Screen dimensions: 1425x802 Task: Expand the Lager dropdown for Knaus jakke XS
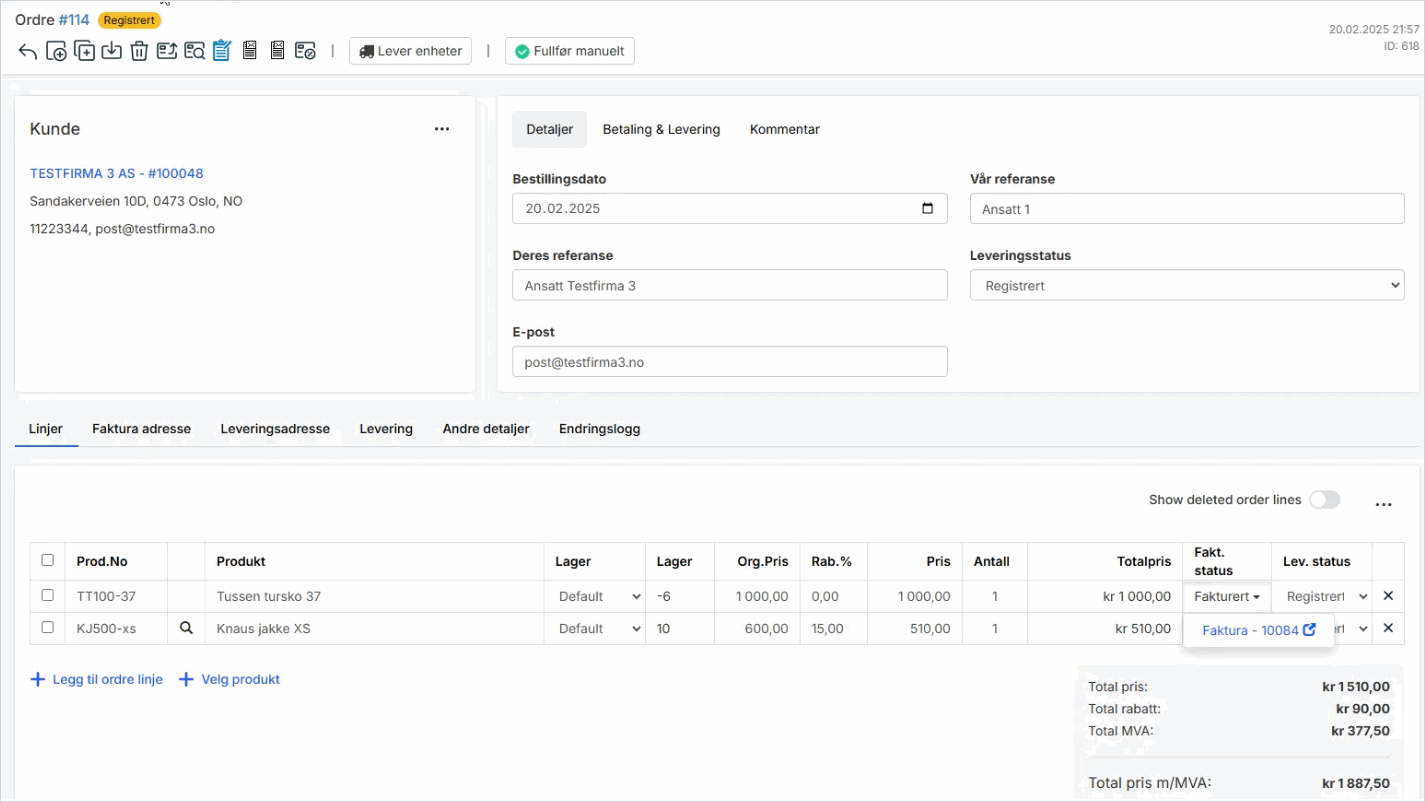(x=599, y=629)
